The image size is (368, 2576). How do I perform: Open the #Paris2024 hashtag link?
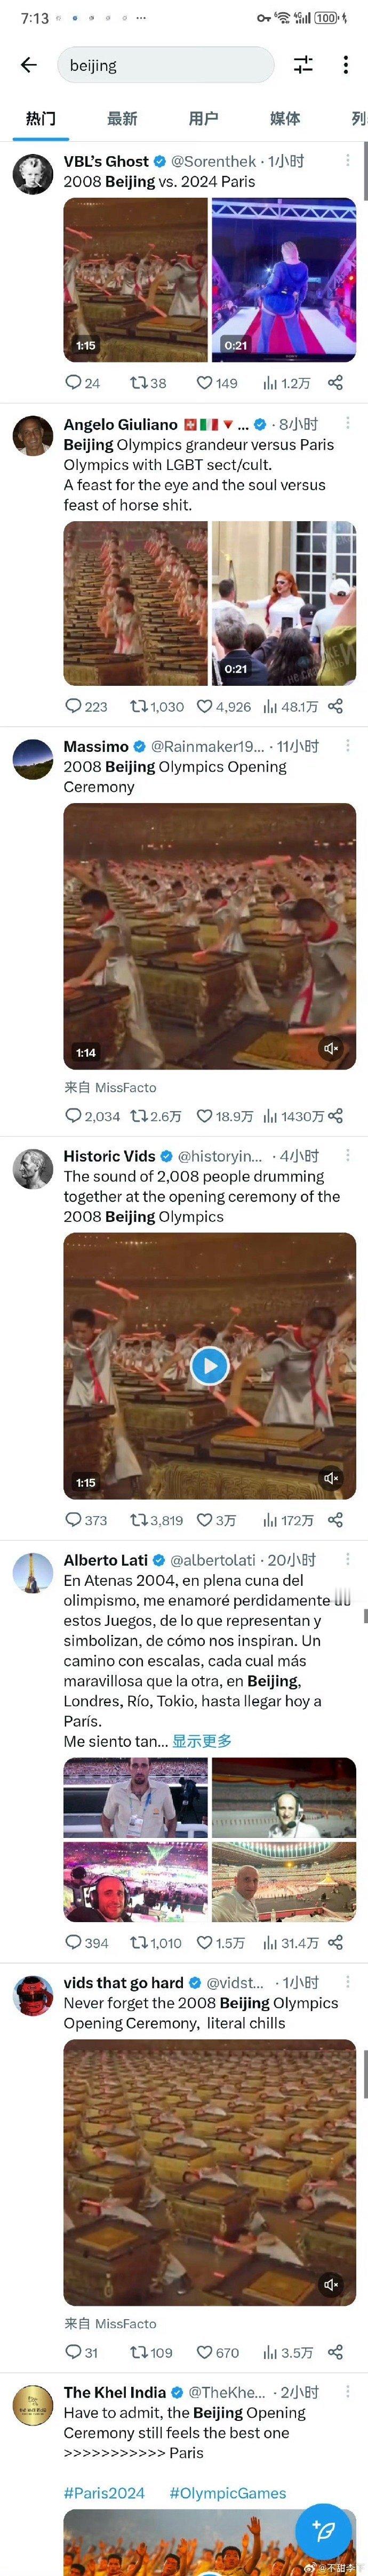pos(104,2493)
